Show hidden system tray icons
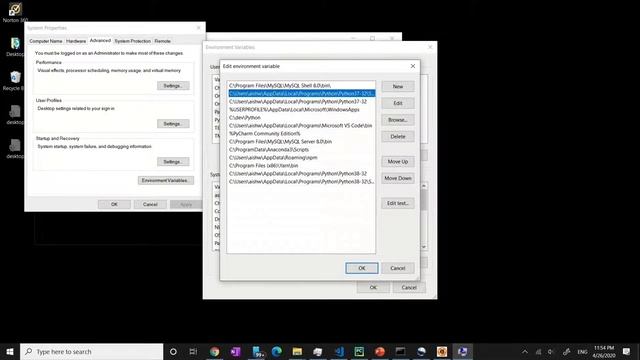Image resolution: width=640 pixels, height=360 pixels. point(525,352)
